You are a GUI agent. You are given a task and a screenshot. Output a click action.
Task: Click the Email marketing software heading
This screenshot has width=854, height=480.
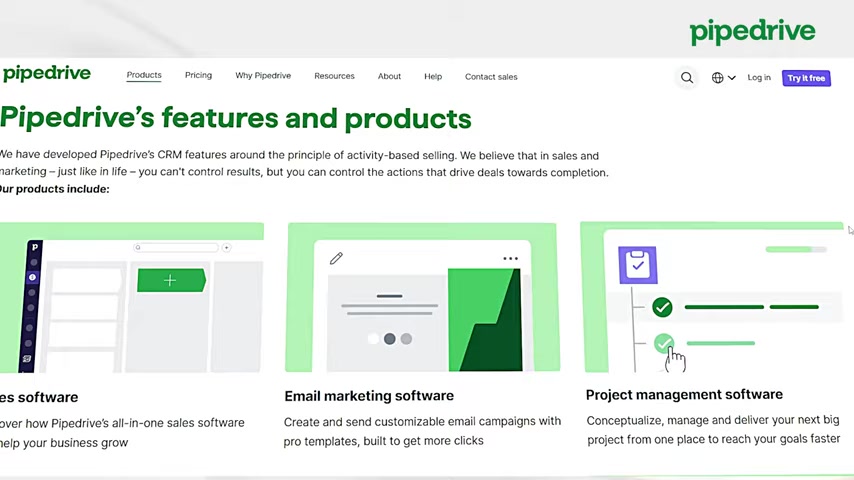[x=369, y=396]
